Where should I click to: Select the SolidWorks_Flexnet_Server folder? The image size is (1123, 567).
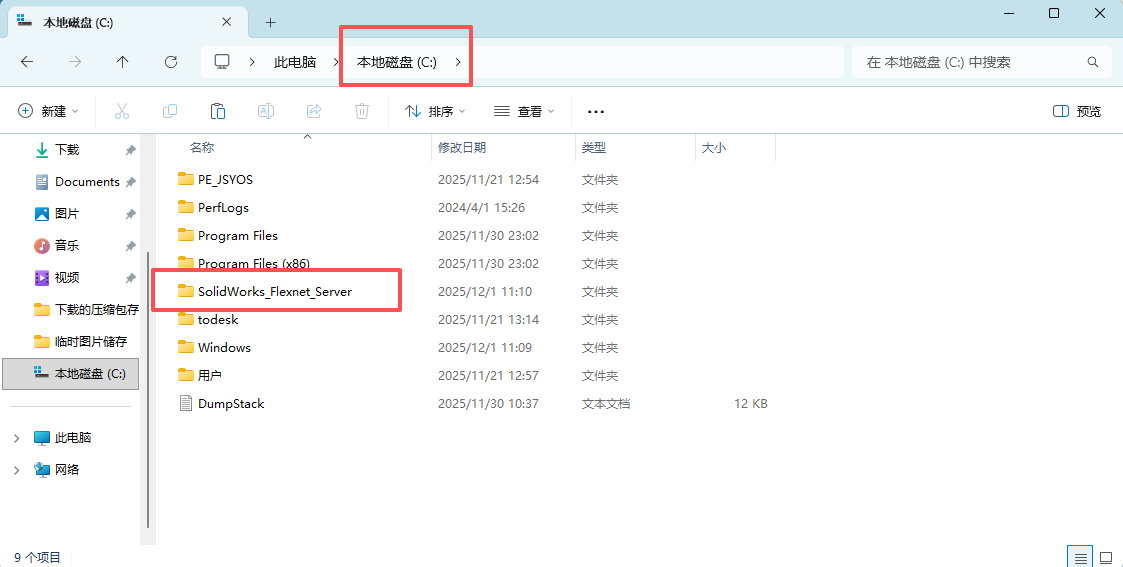tap(275, 291)
